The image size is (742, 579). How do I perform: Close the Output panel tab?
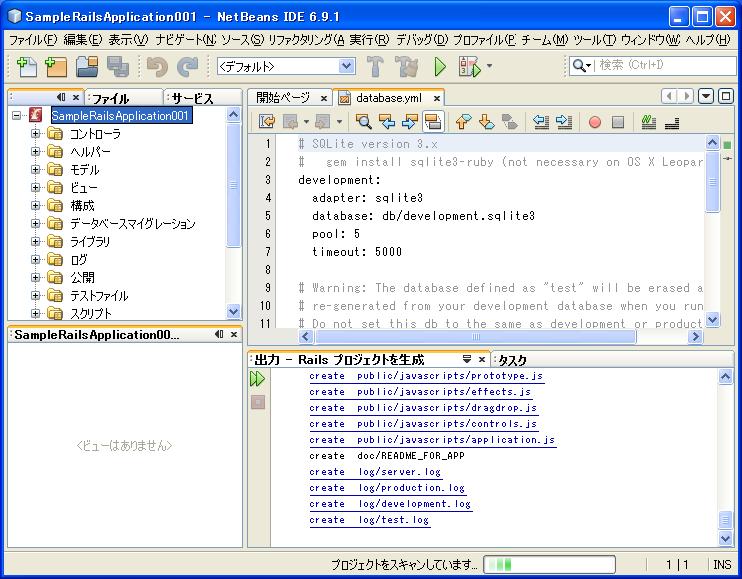tap(482, 360)
